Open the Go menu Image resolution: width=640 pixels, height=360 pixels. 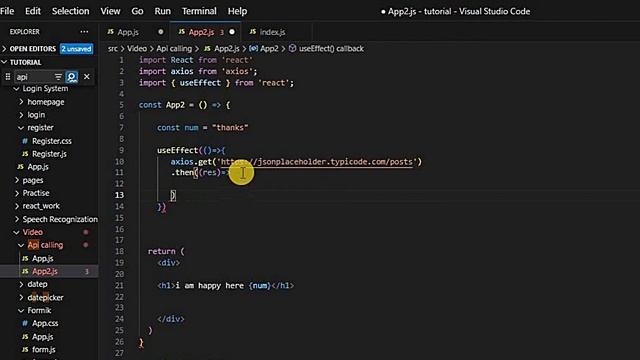(x=137, y=11)
